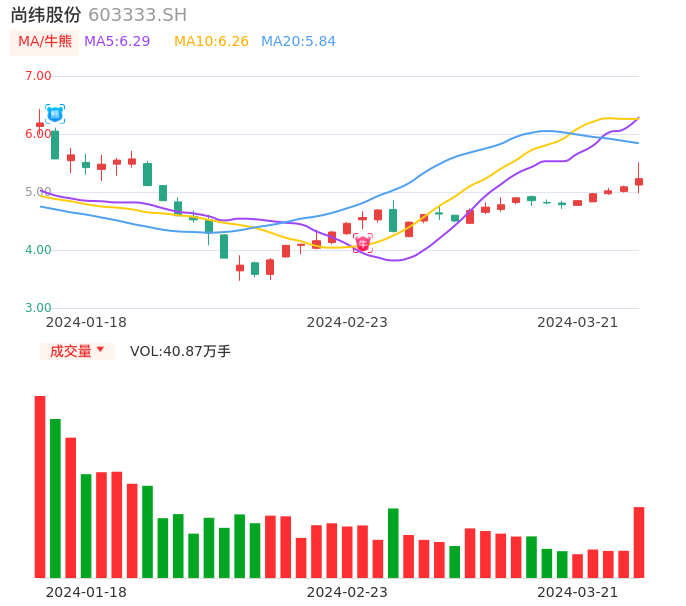The image size is (686, 606).
Task: Click the blue bear marker icon
Action: [55, 114]
